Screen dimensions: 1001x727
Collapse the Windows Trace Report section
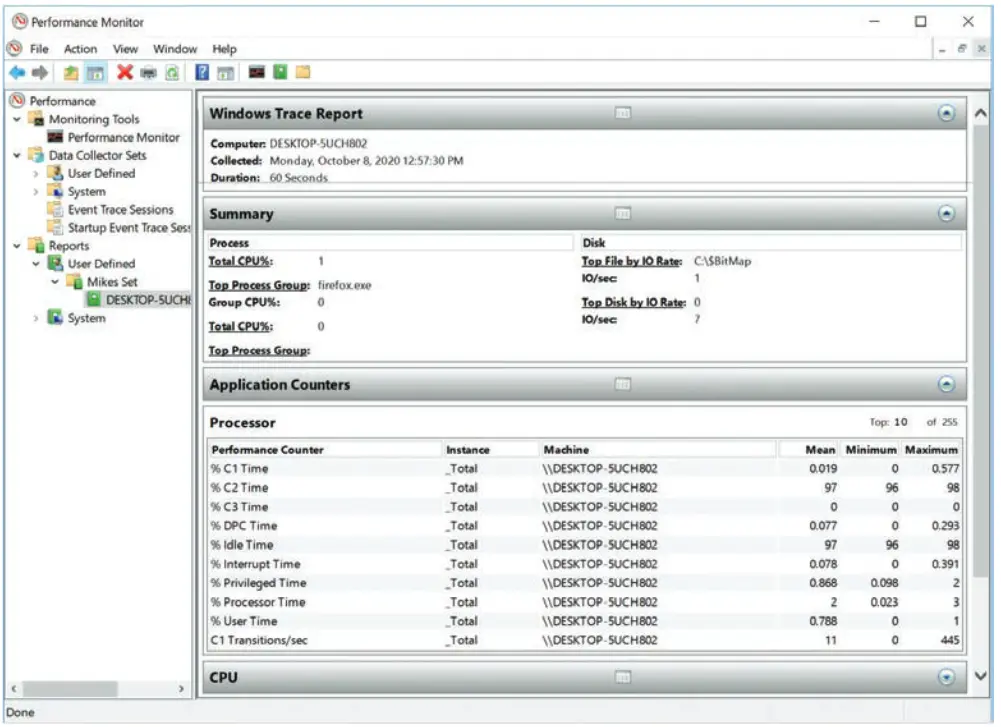tap(946, 114)
